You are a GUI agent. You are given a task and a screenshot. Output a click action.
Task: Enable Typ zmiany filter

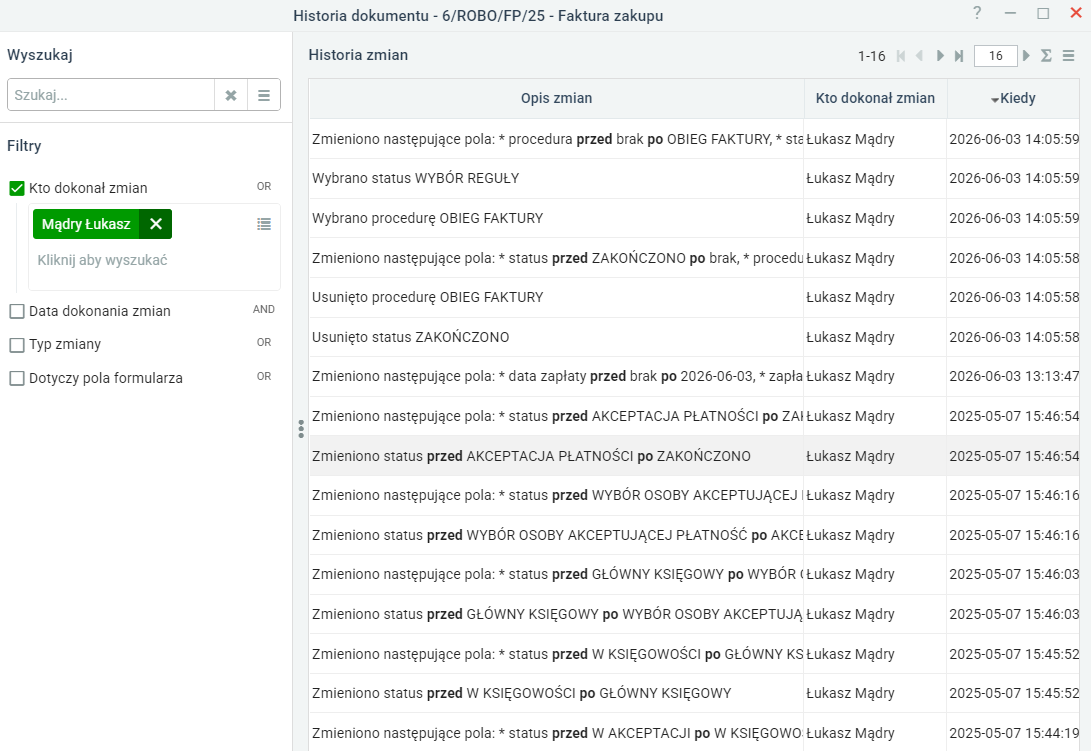pyautogui.click(x=17, y=345)
